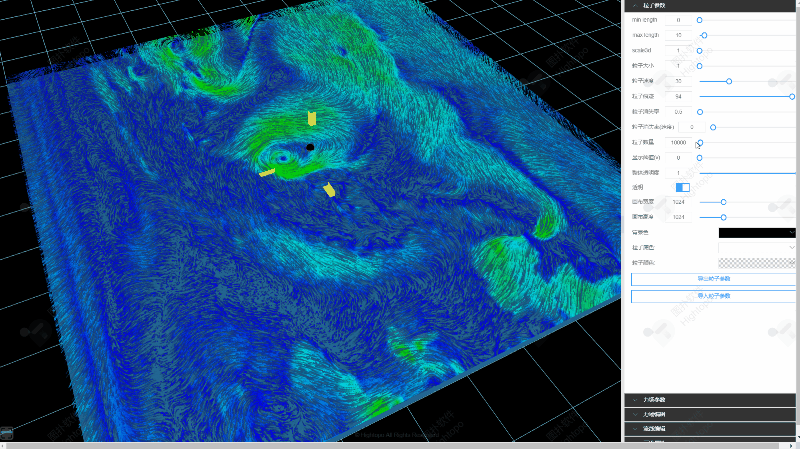Image resolution: width=800 pixels, height=449 pixels.
Task: Expand the second collapsed dark section header
Action: coord(710,414)
